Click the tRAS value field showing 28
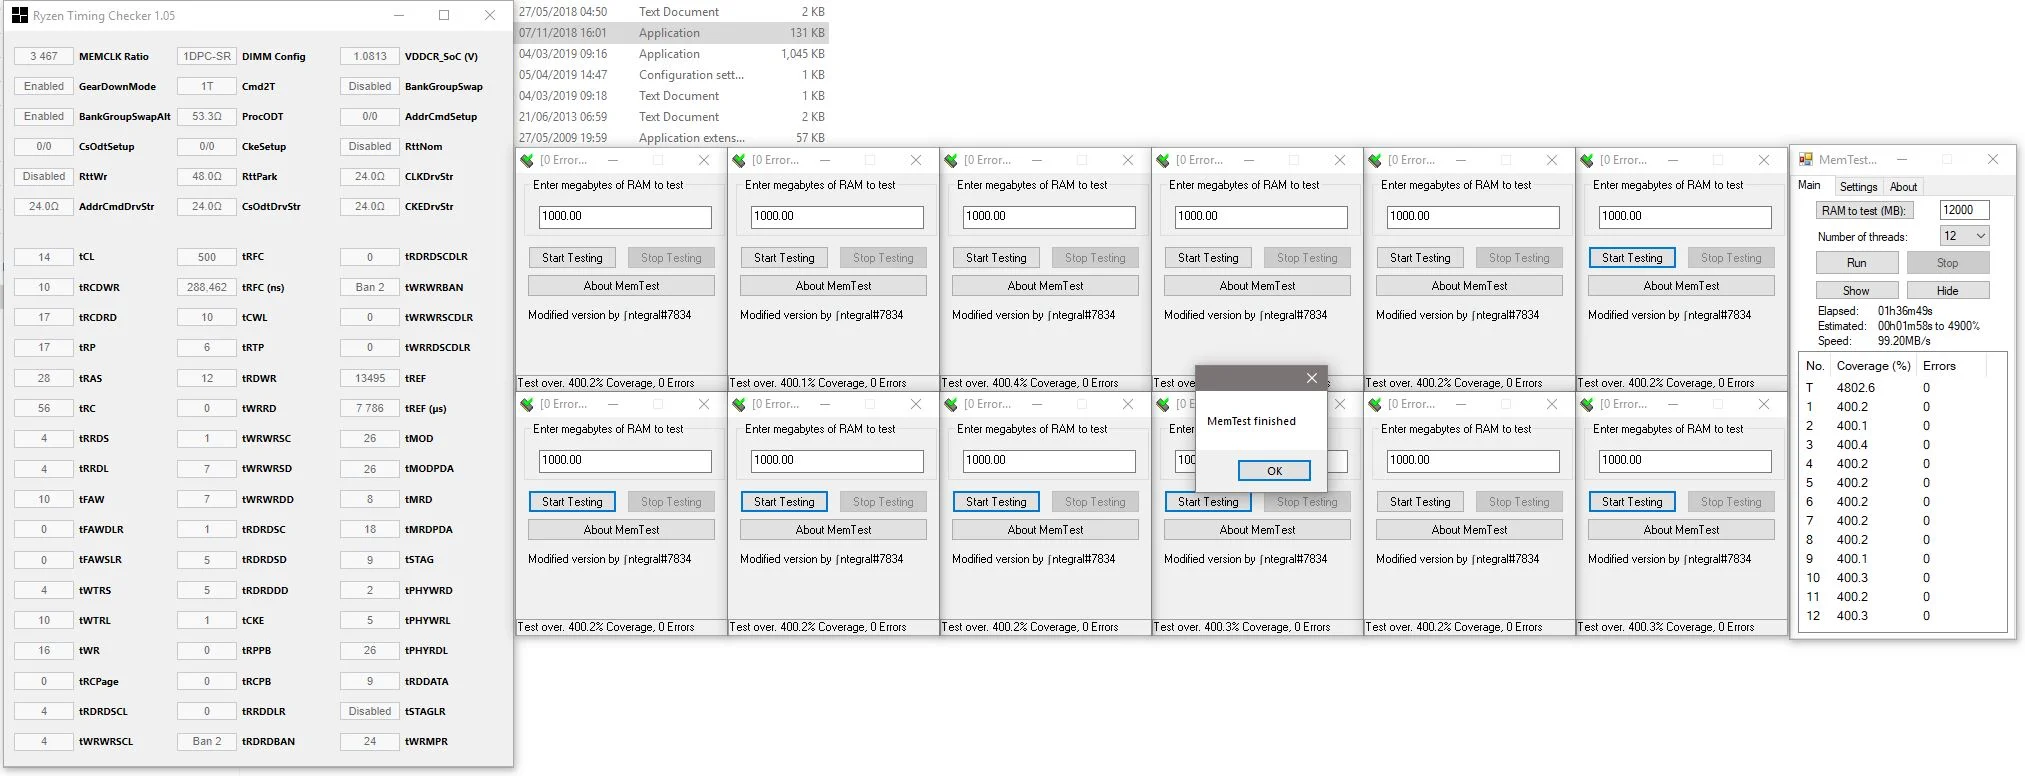The image size is (2025, 776). 44,378
